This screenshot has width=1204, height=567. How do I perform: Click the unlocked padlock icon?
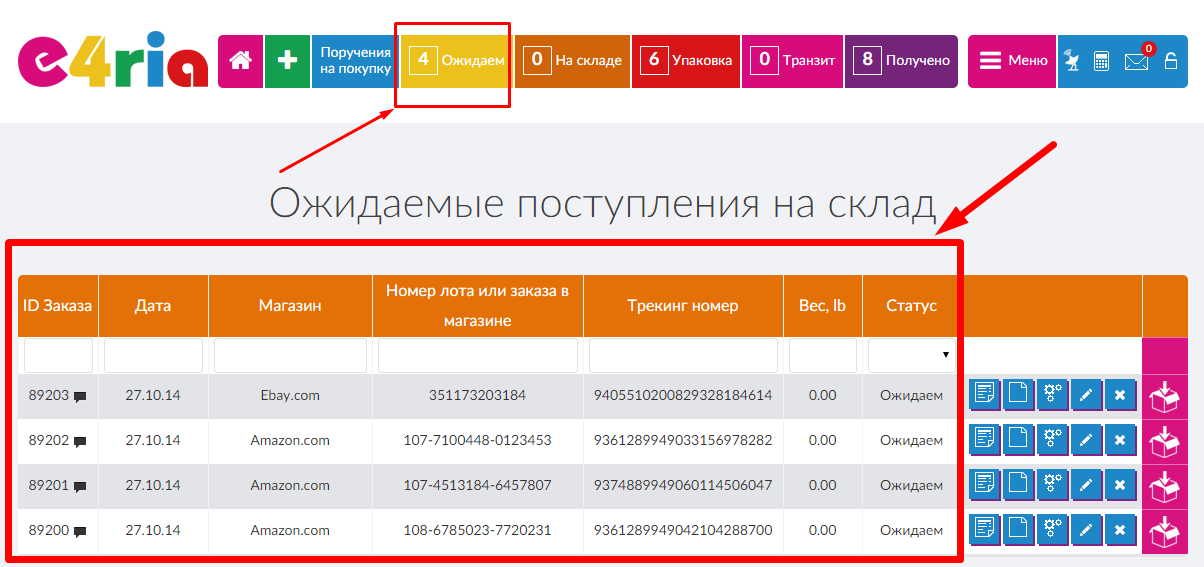click(x=1171, y=61)
